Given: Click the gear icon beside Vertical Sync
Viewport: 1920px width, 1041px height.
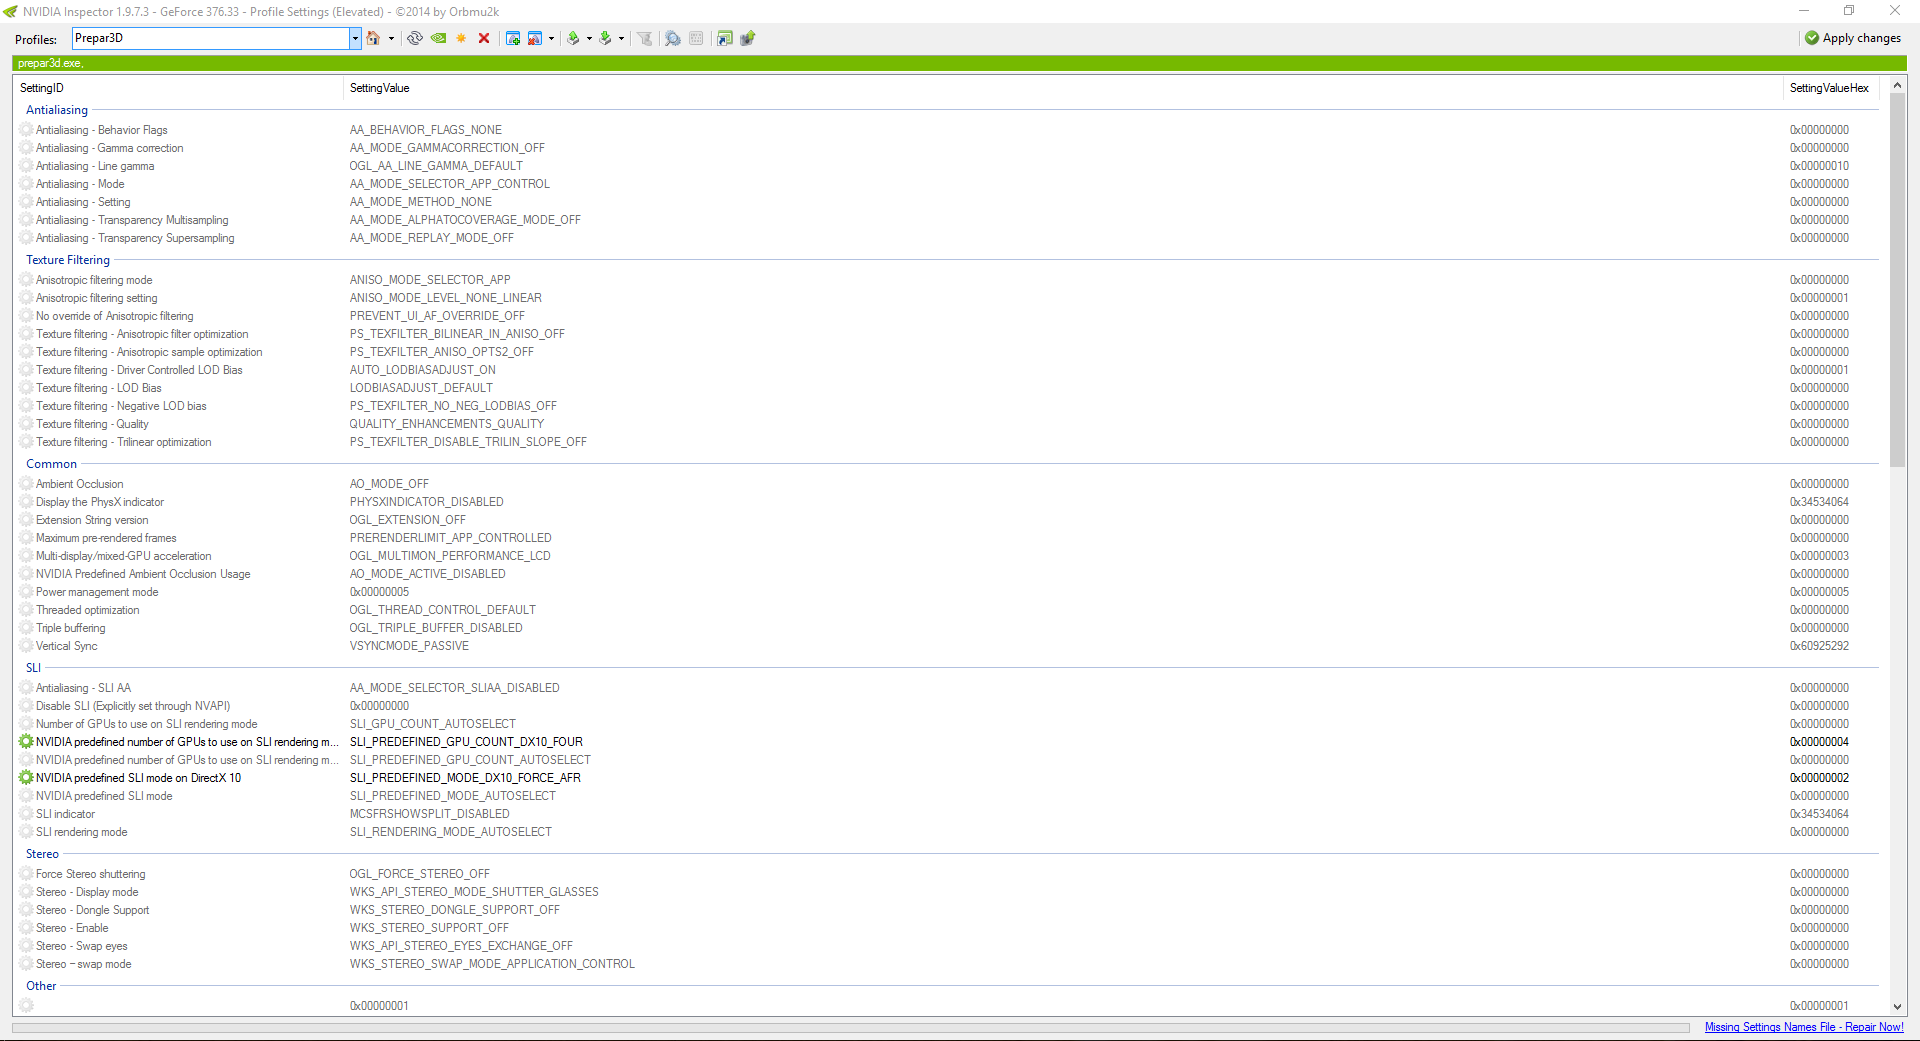Looking at the screenshot, I should click(26, 646).
